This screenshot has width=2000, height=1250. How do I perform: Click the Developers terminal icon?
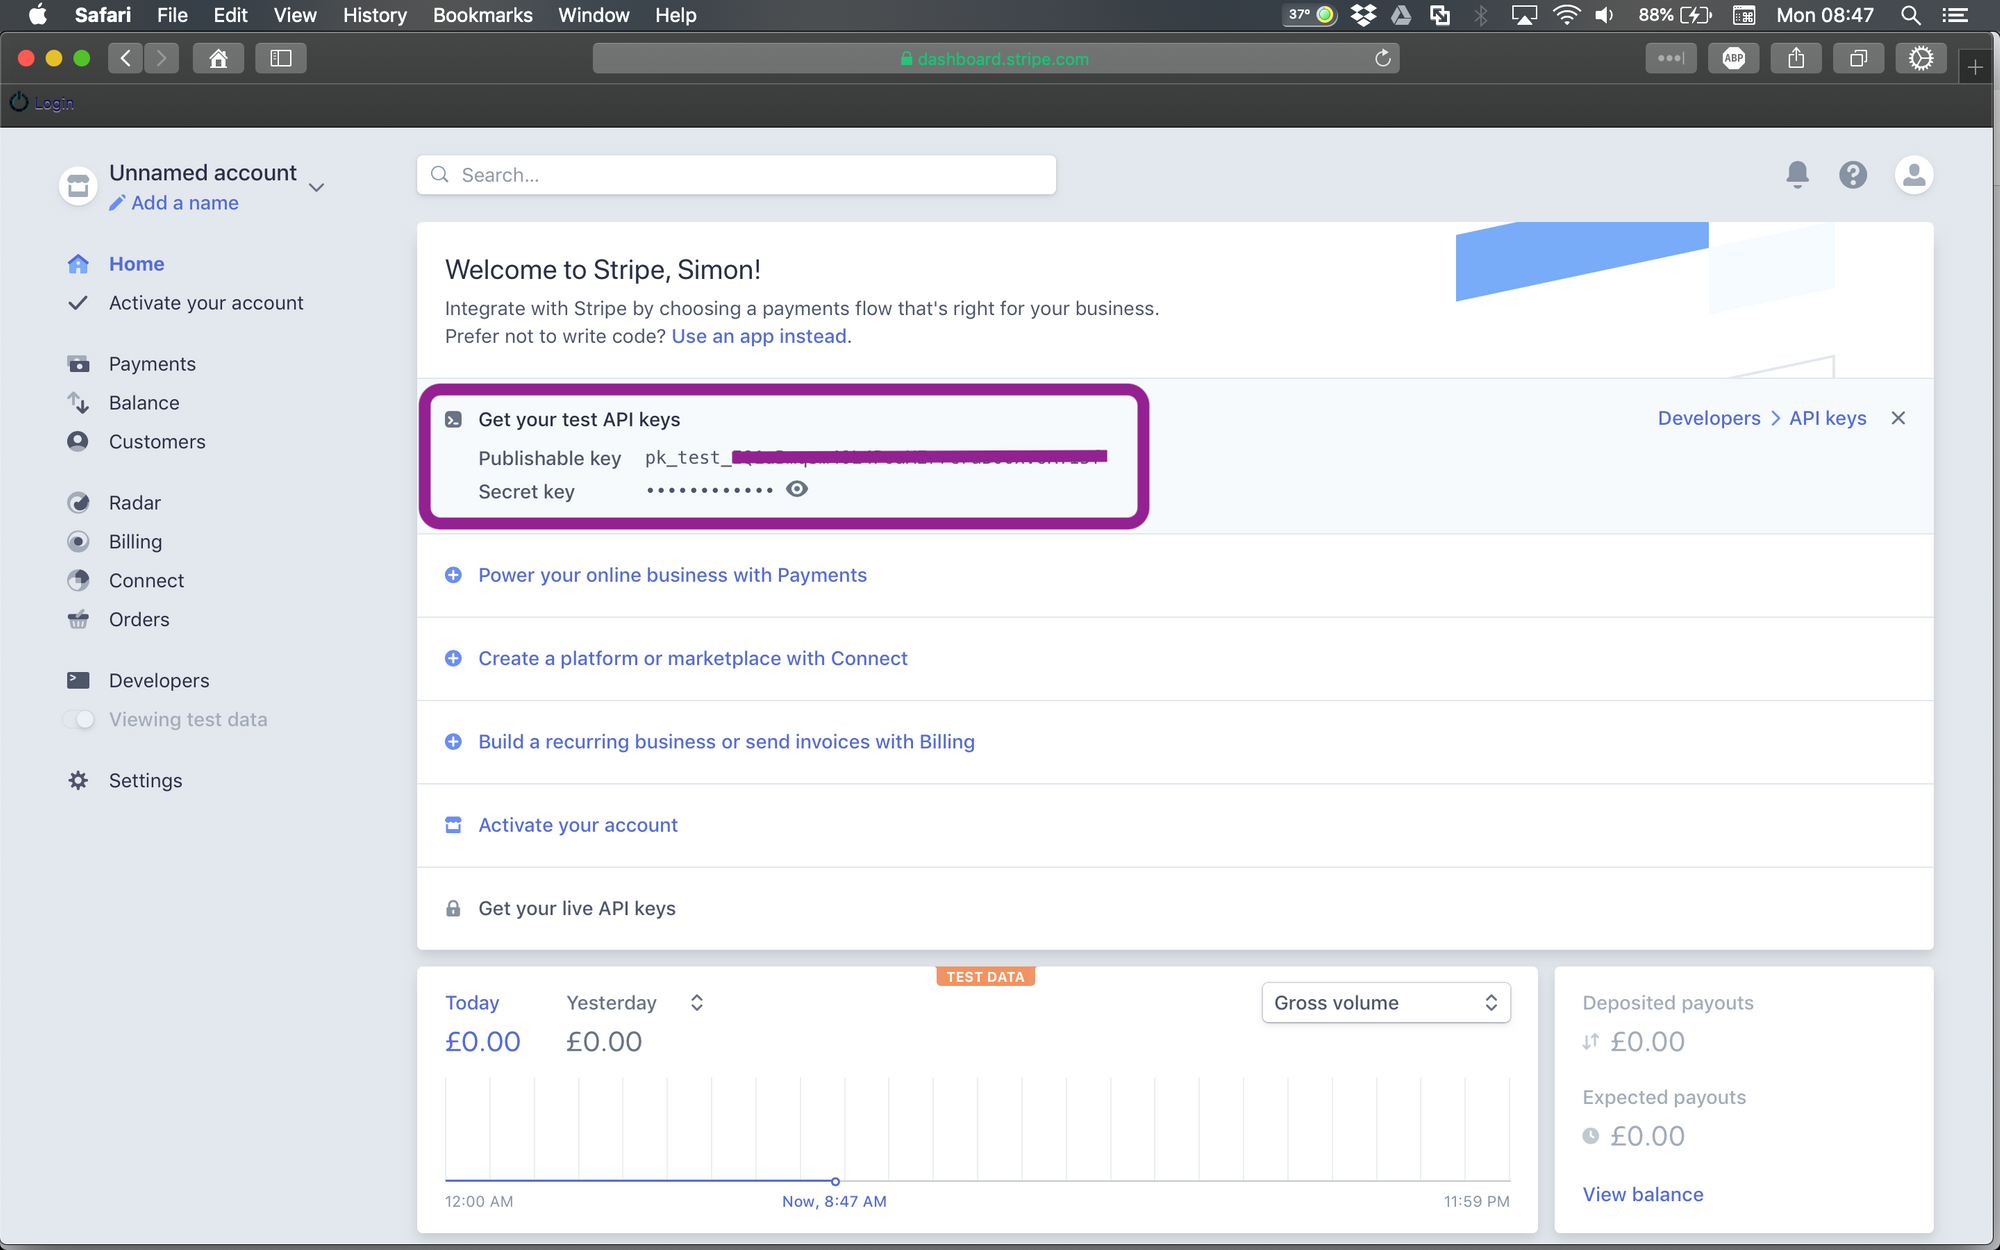78,681
